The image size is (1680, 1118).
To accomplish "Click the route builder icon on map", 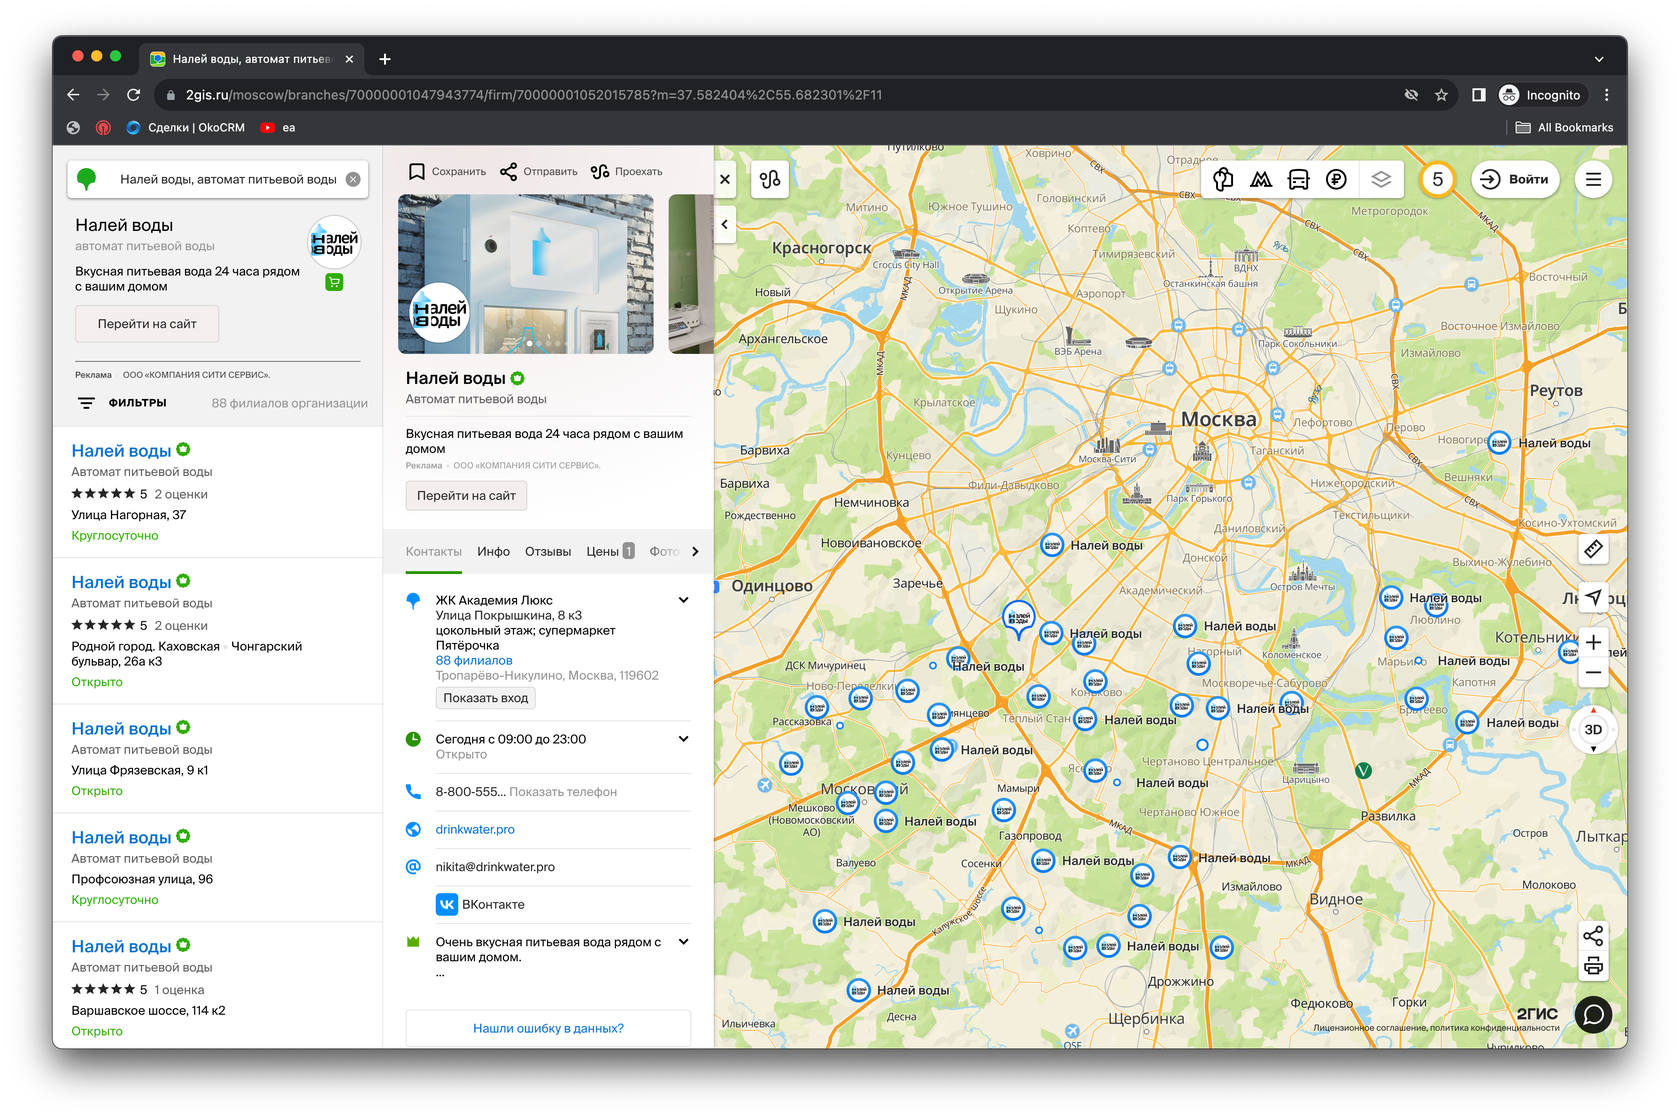I will point(770,180).
